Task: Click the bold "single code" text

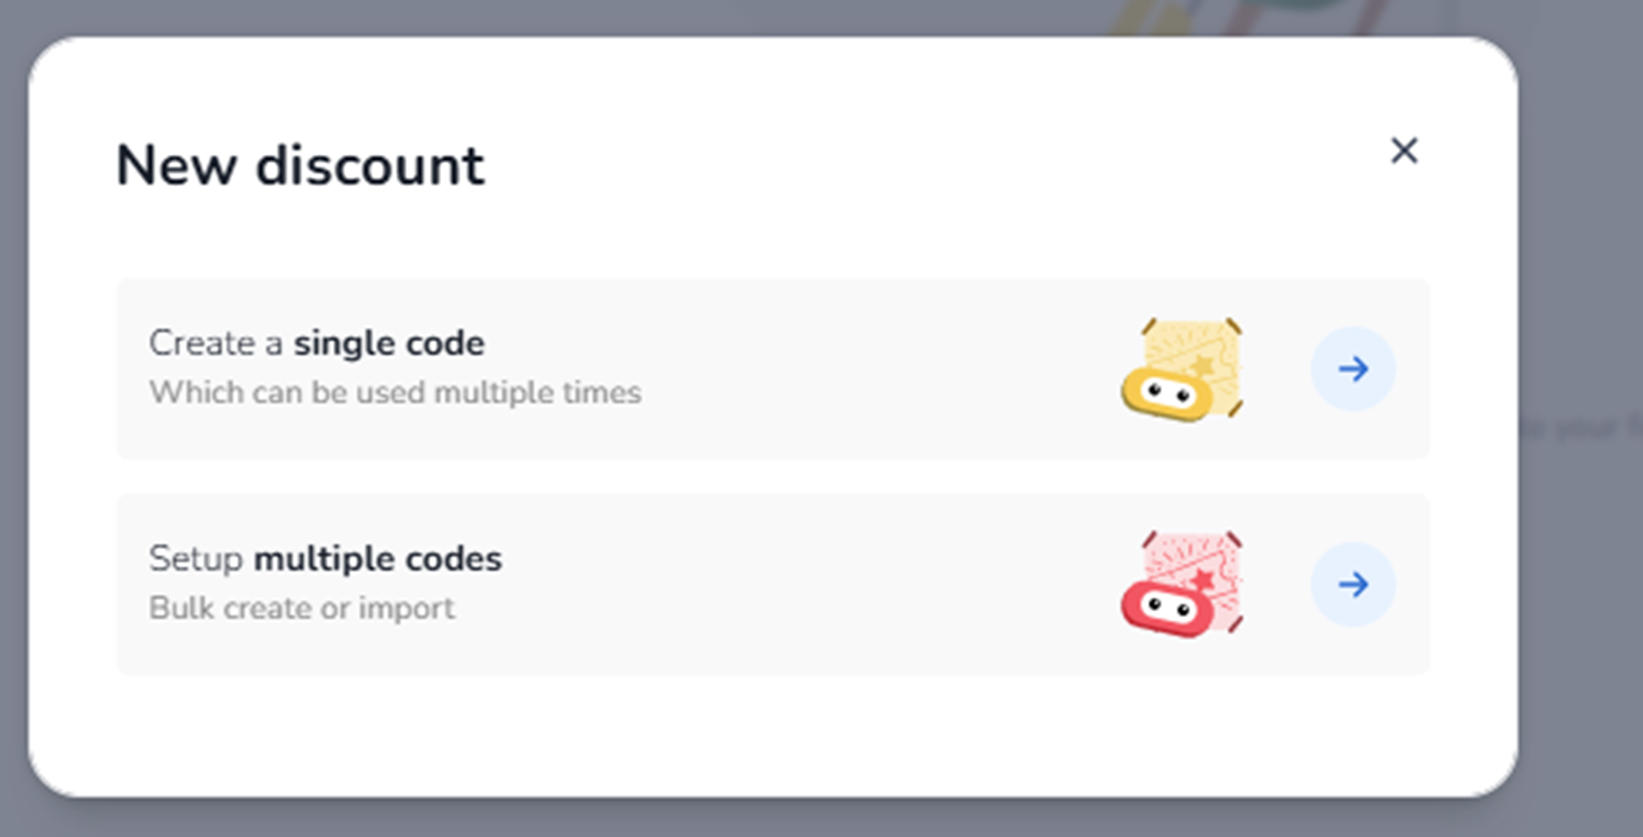Action: 388,343
